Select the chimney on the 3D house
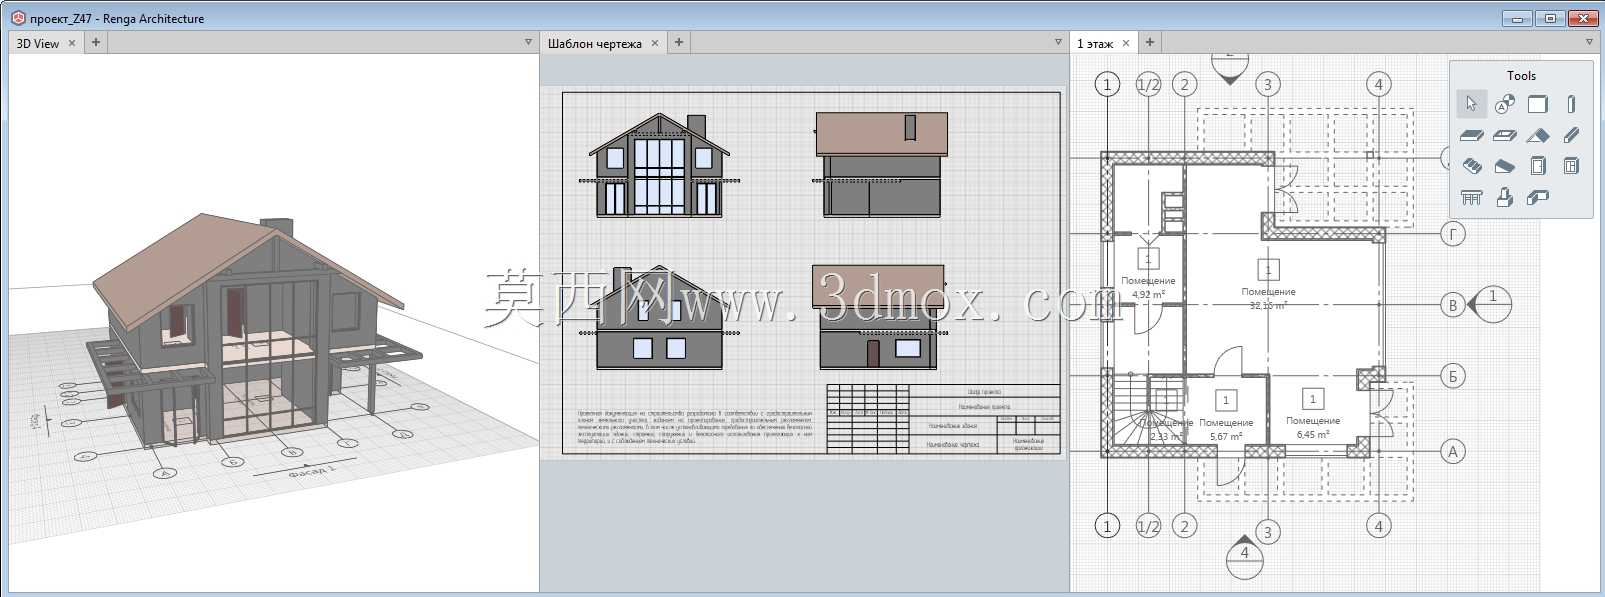This screenshot has width=1605, height=597. tap(277, 228)
